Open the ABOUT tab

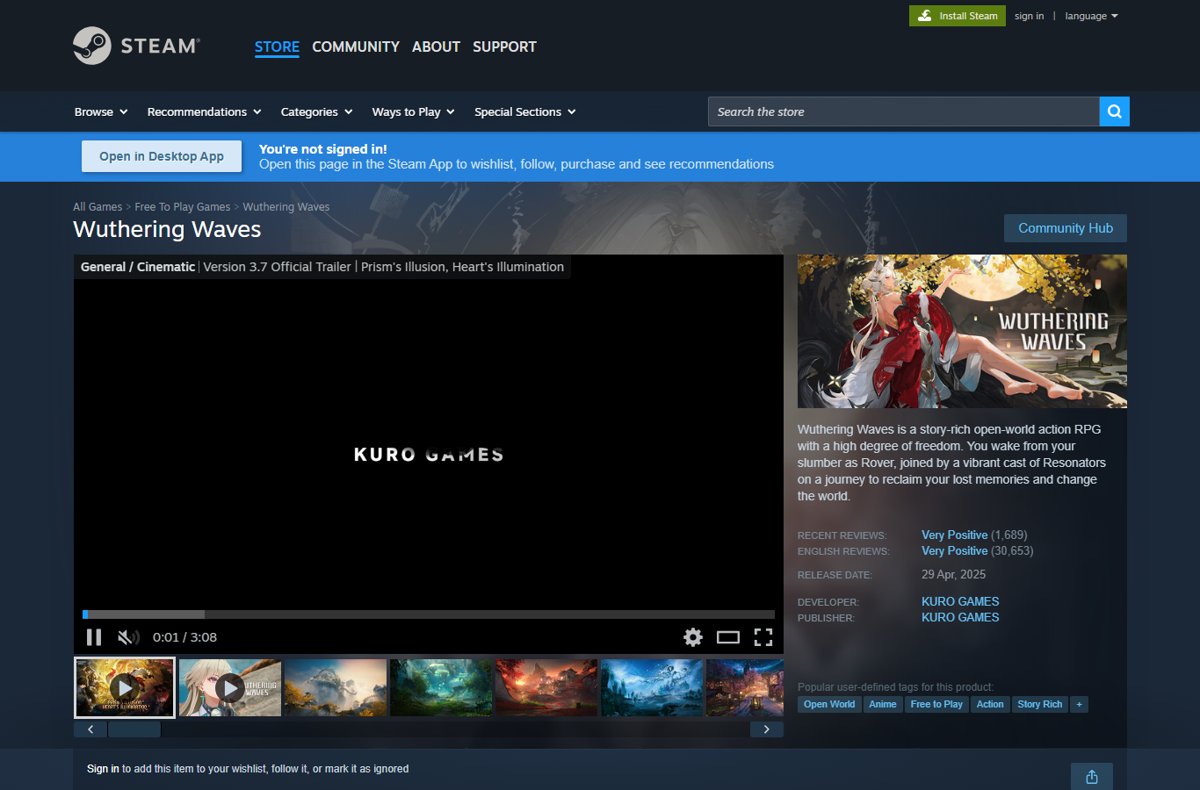[x=436, y=47]
